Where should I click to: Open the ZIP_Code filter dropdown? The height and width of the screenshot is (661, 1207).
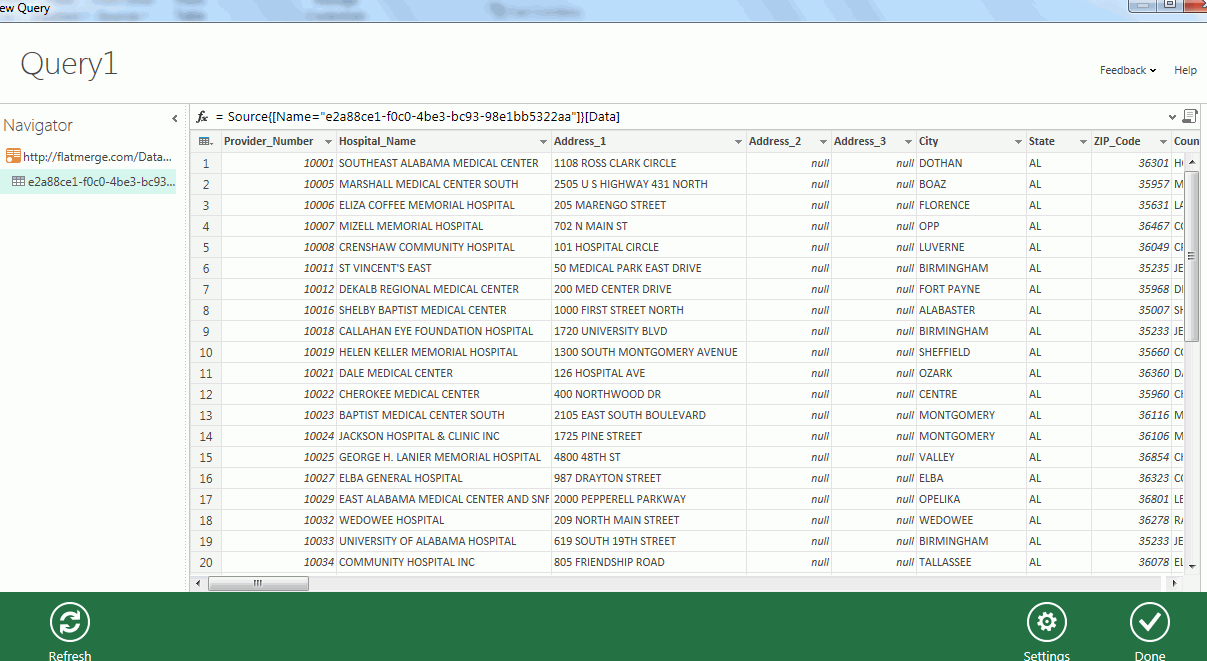tap(1161, 141)
